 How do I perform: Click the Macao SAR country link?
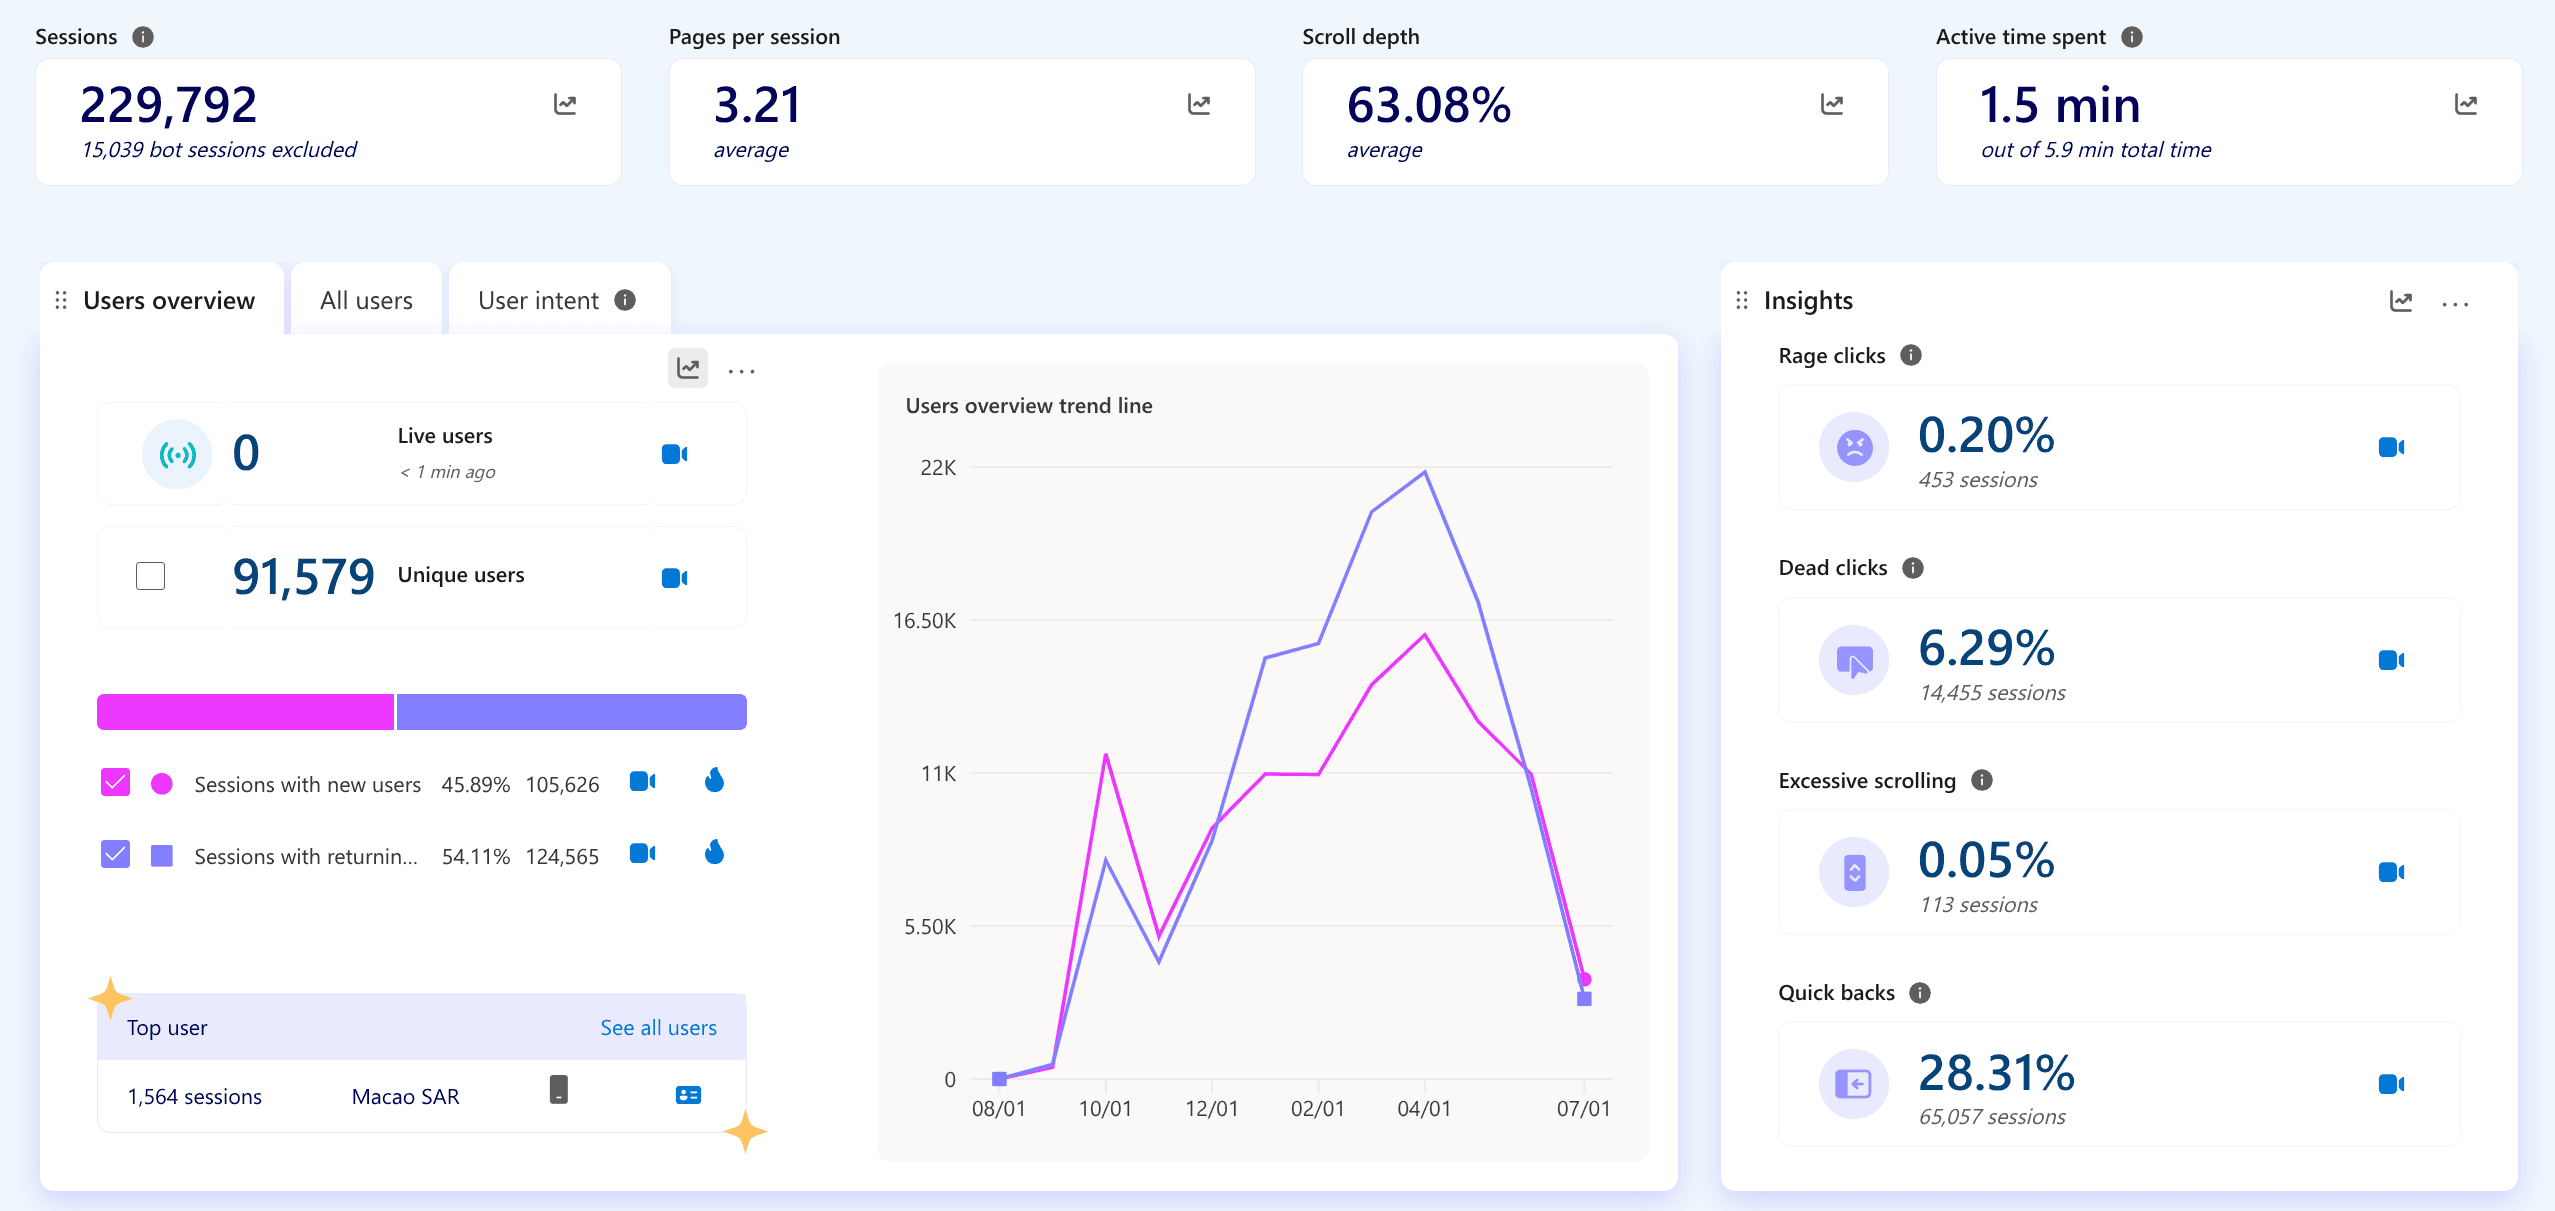405,1096
